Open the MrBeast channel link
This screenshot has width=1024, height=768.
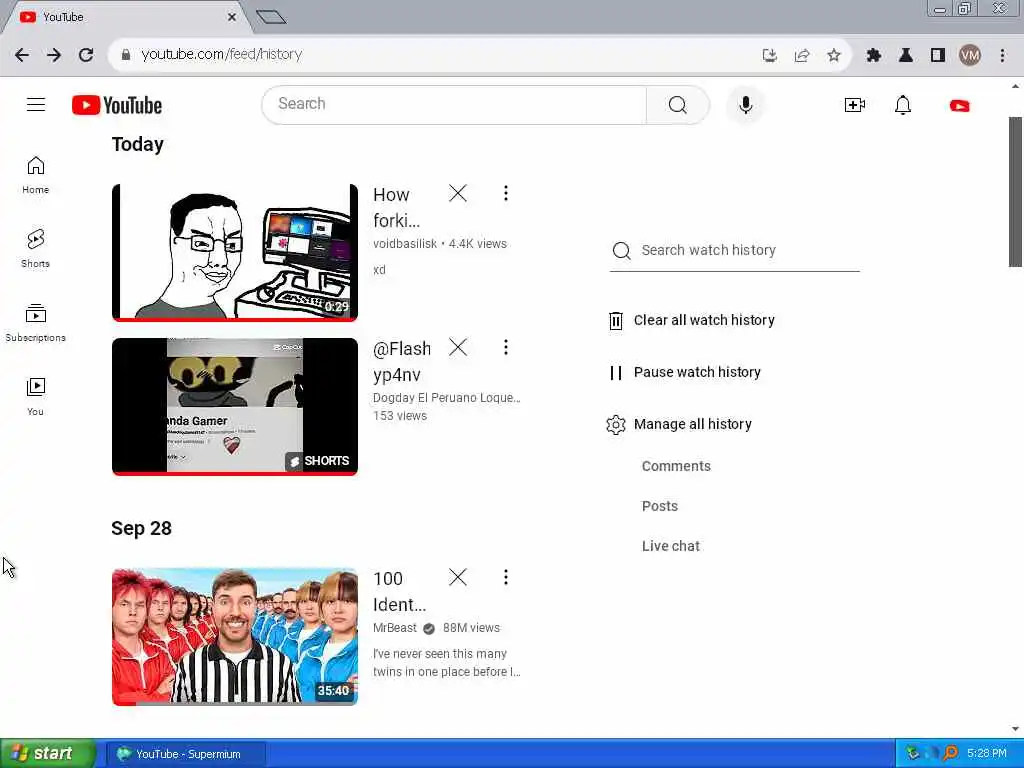click(x=394, y=628)
